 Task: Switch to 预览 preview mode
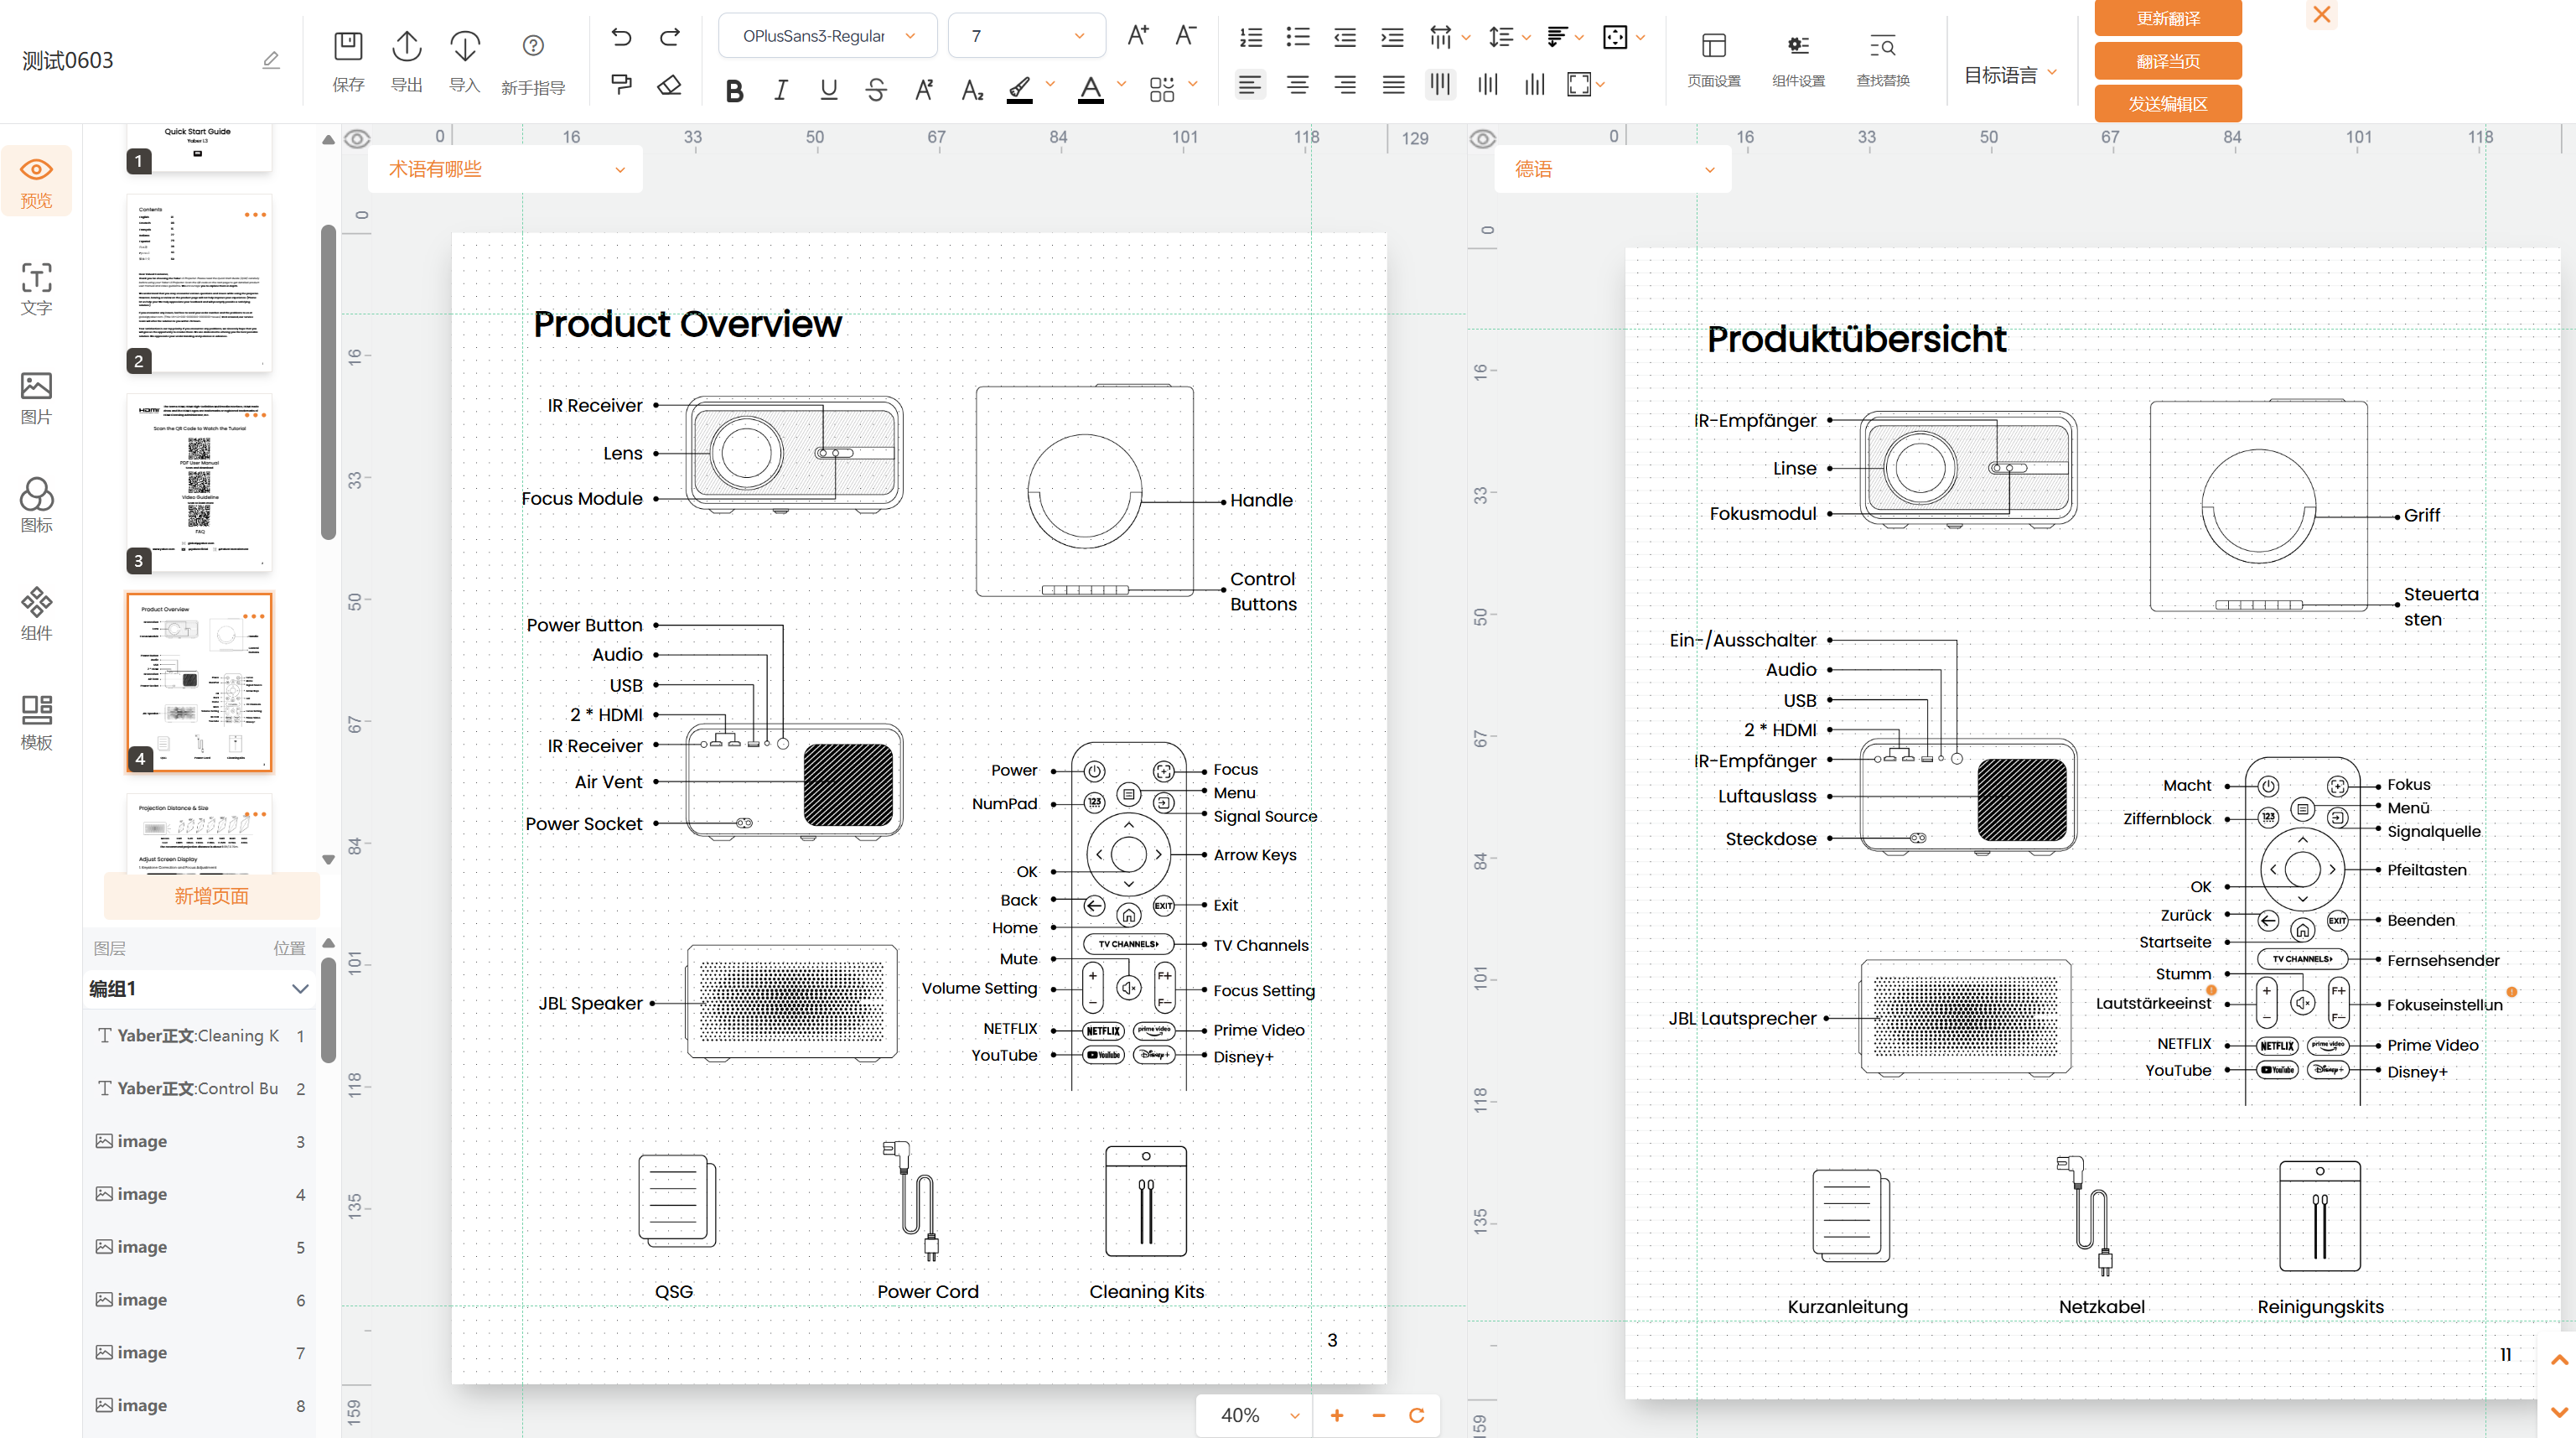[x=36, y=182]
